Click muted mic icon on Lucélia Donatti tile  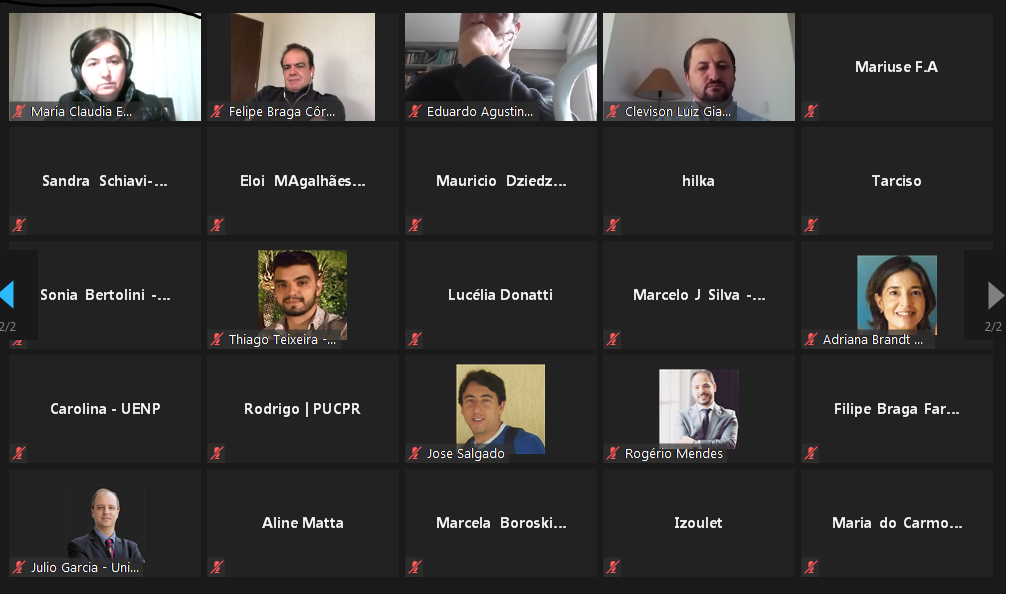(x=415, y=339)
